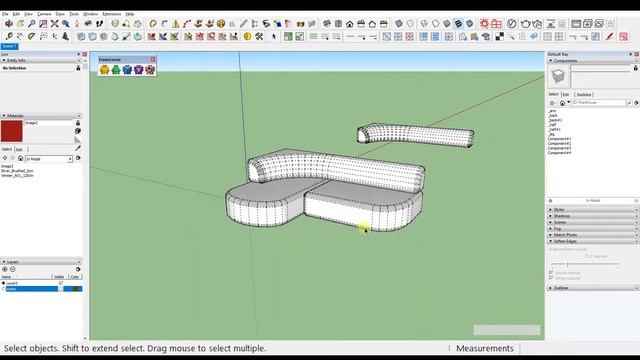Click the circled checkmark toolbar icon
The width and height of the screenshot is (640, 360).
point(511,24)
